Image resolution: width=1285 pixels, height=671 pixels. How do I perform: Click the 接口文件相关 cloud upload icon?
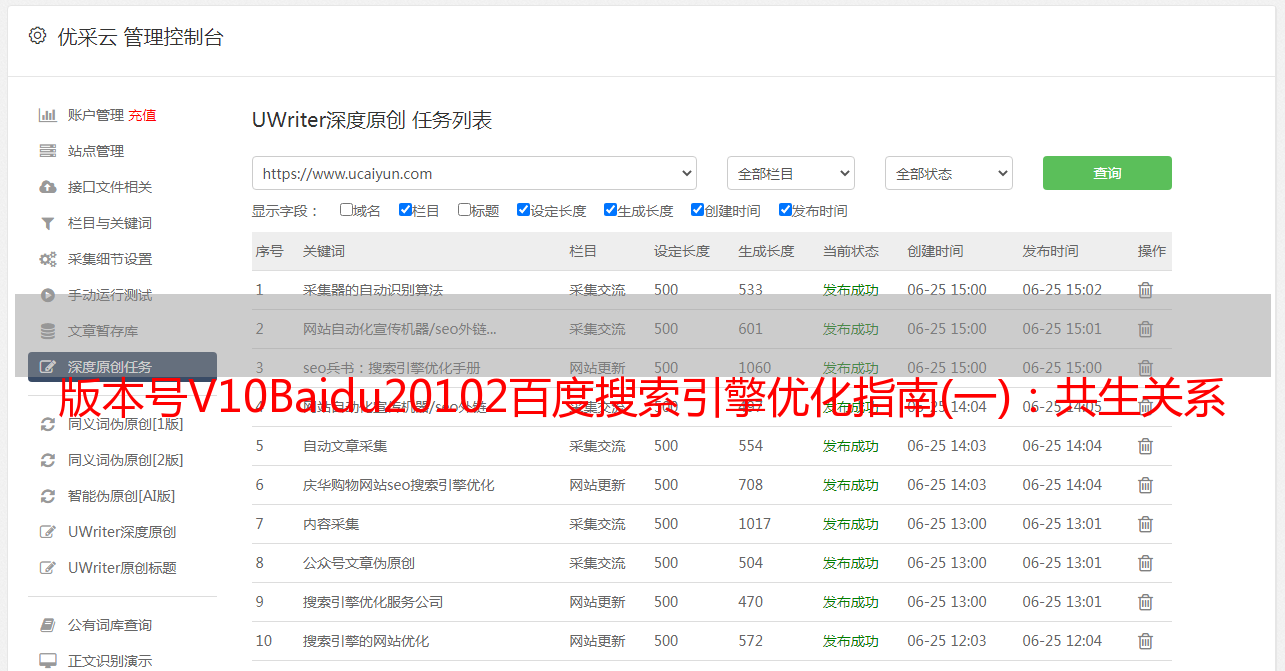(47, 187)
